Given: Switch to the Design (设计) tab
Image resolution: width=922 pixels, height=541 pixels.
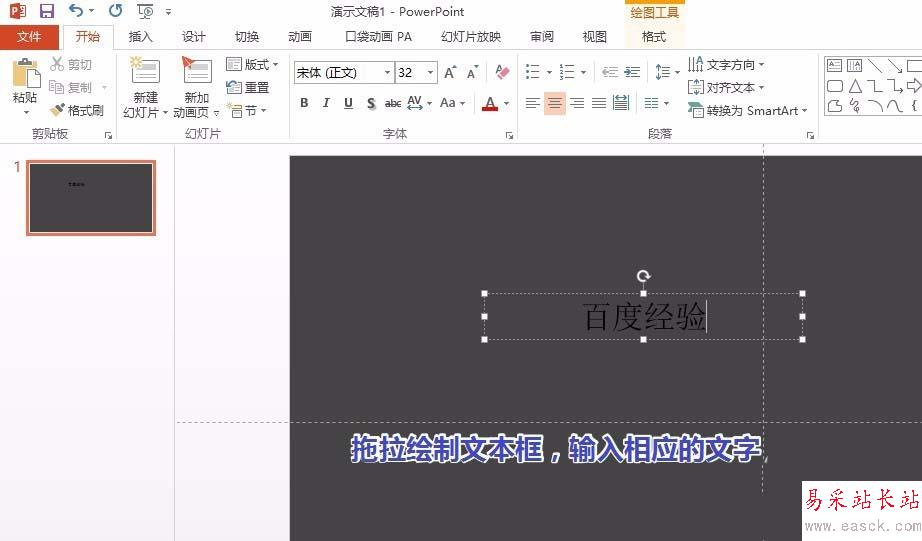Looking at the screenshot, I should [x=193, y=37].
